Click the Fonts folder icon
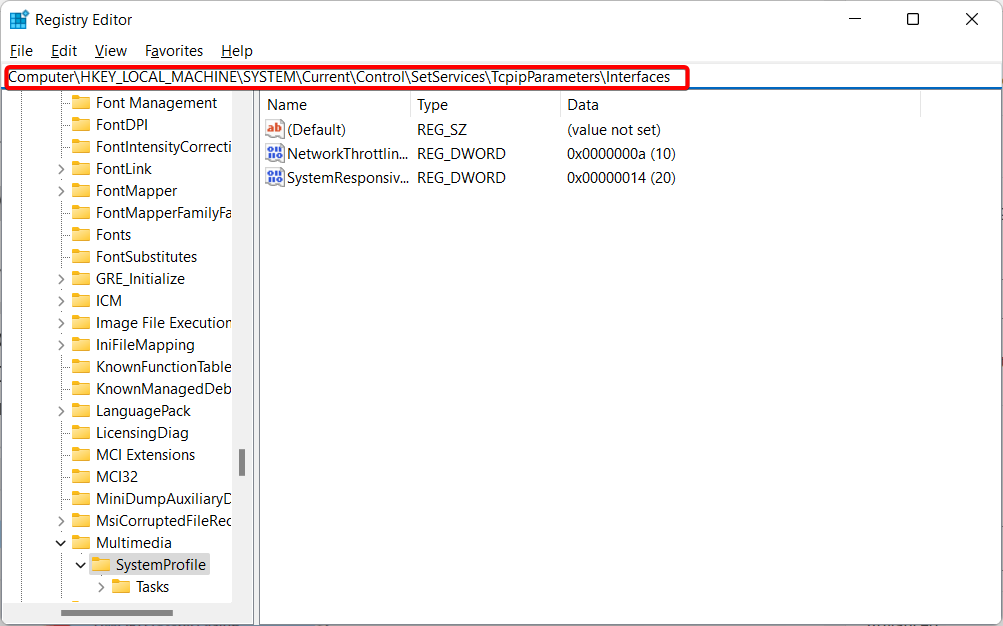Image resolution: width=1003 pixels, height=626 pixels. pos(81,234)
